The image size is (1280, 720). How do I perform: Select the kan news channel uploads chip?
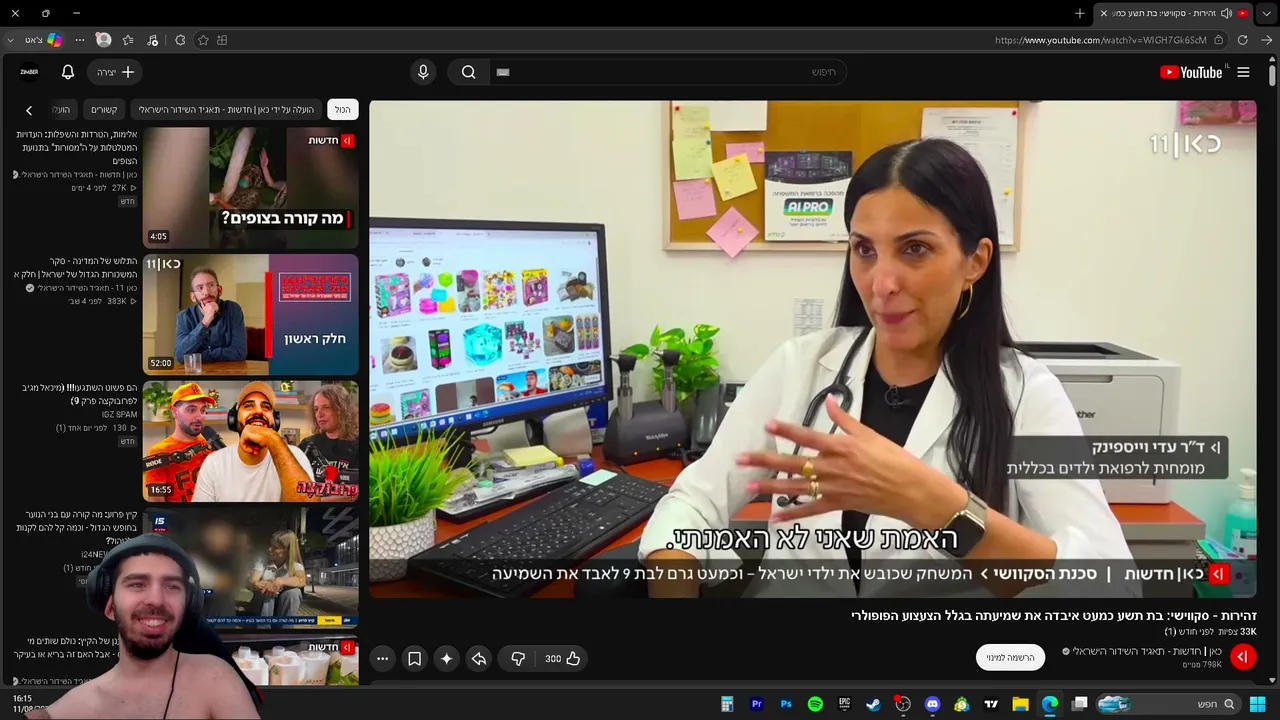coord(226,109)
